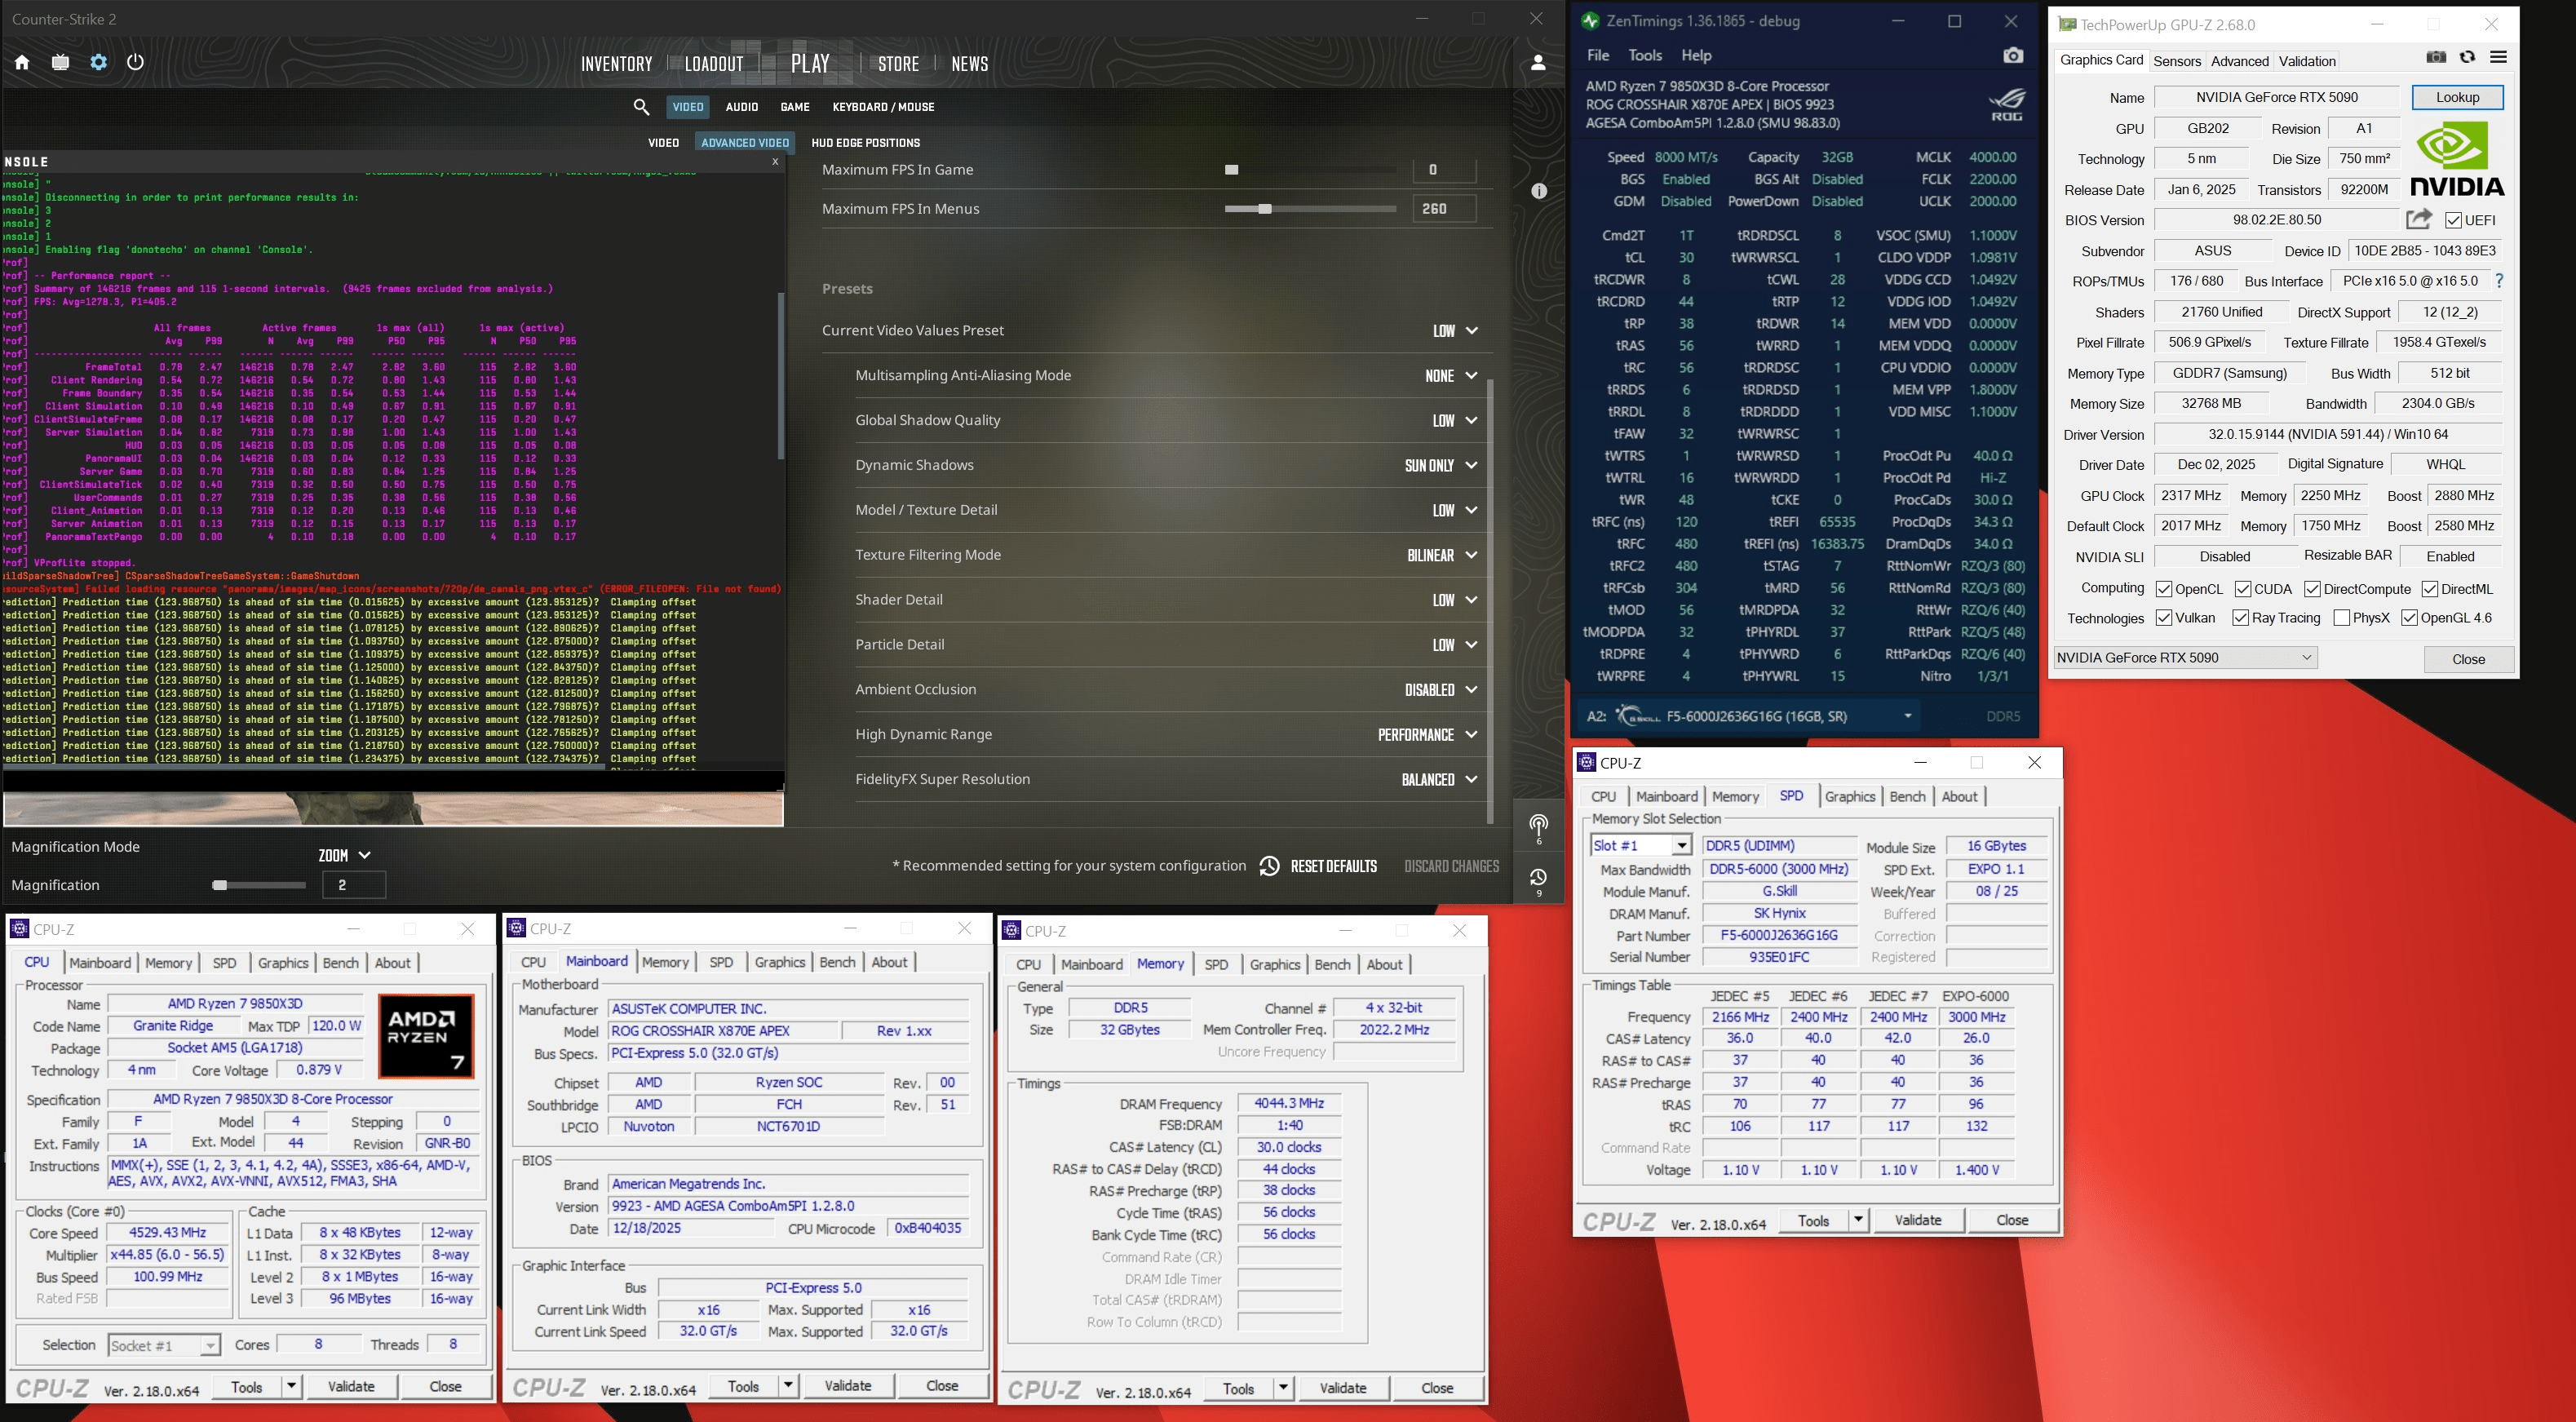Toggle the PhysX checkbox
Image resolution: width=2576 pixels, height=1422 pixels.
pyautogui.click(x=2341, y=618)
